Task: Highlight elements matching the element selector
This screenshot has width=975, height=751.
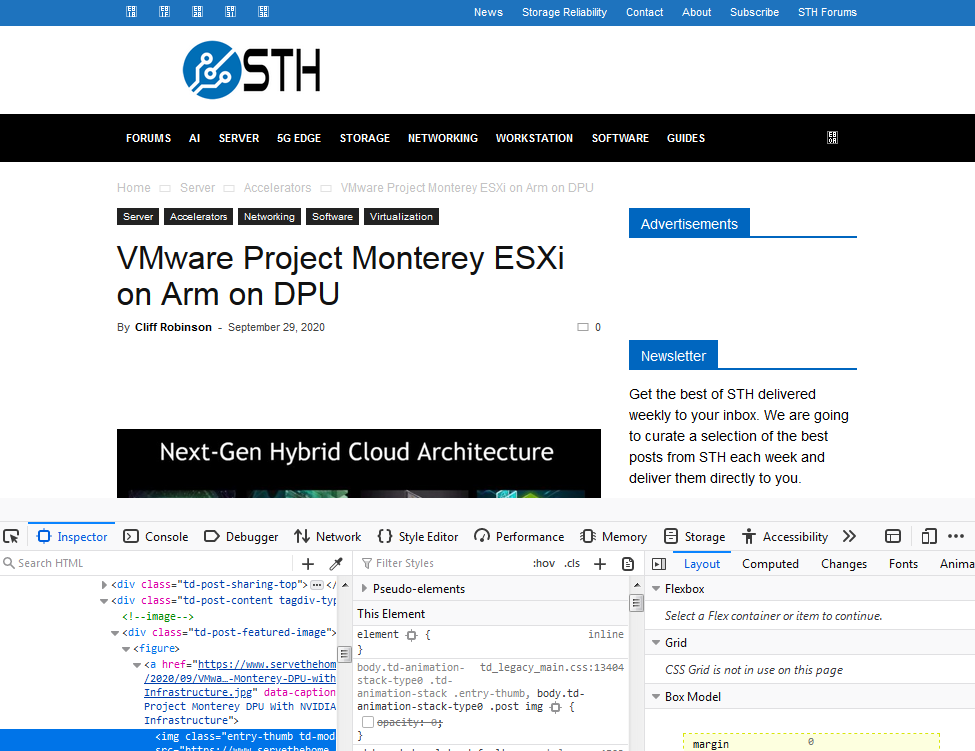Action: click(412, 635)
